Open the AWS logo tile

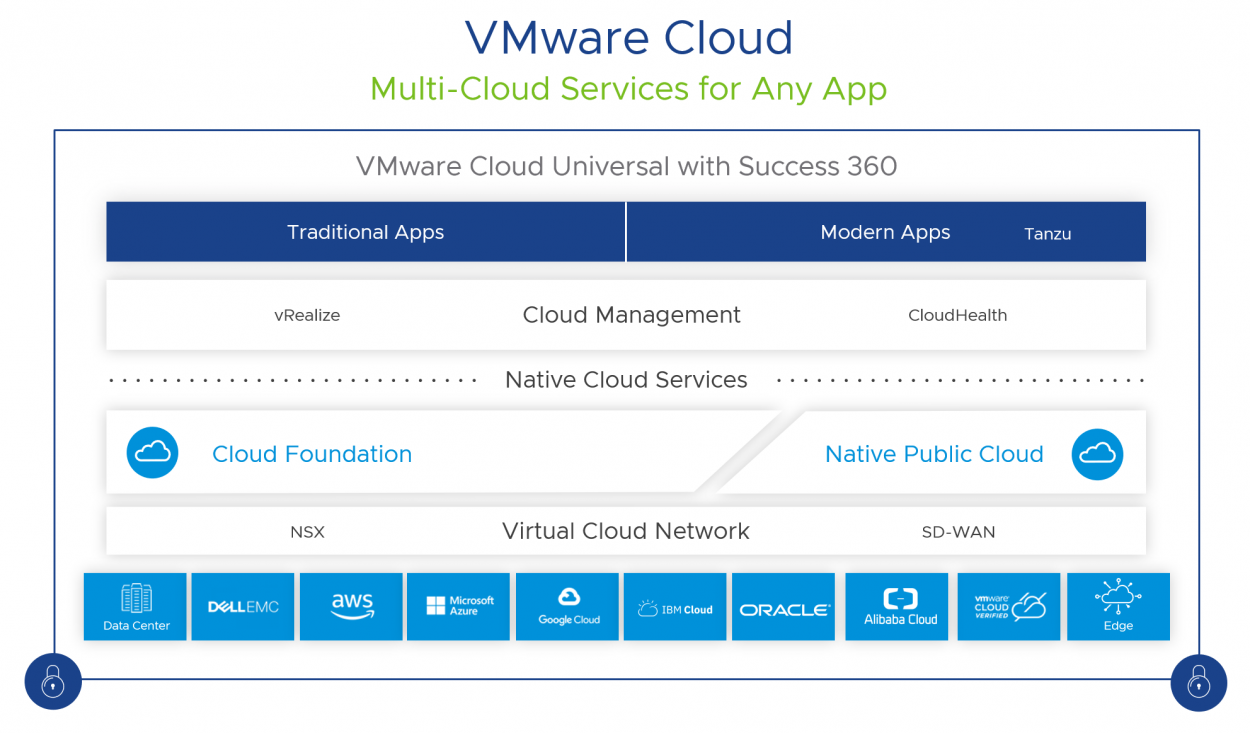click(351, 607)
